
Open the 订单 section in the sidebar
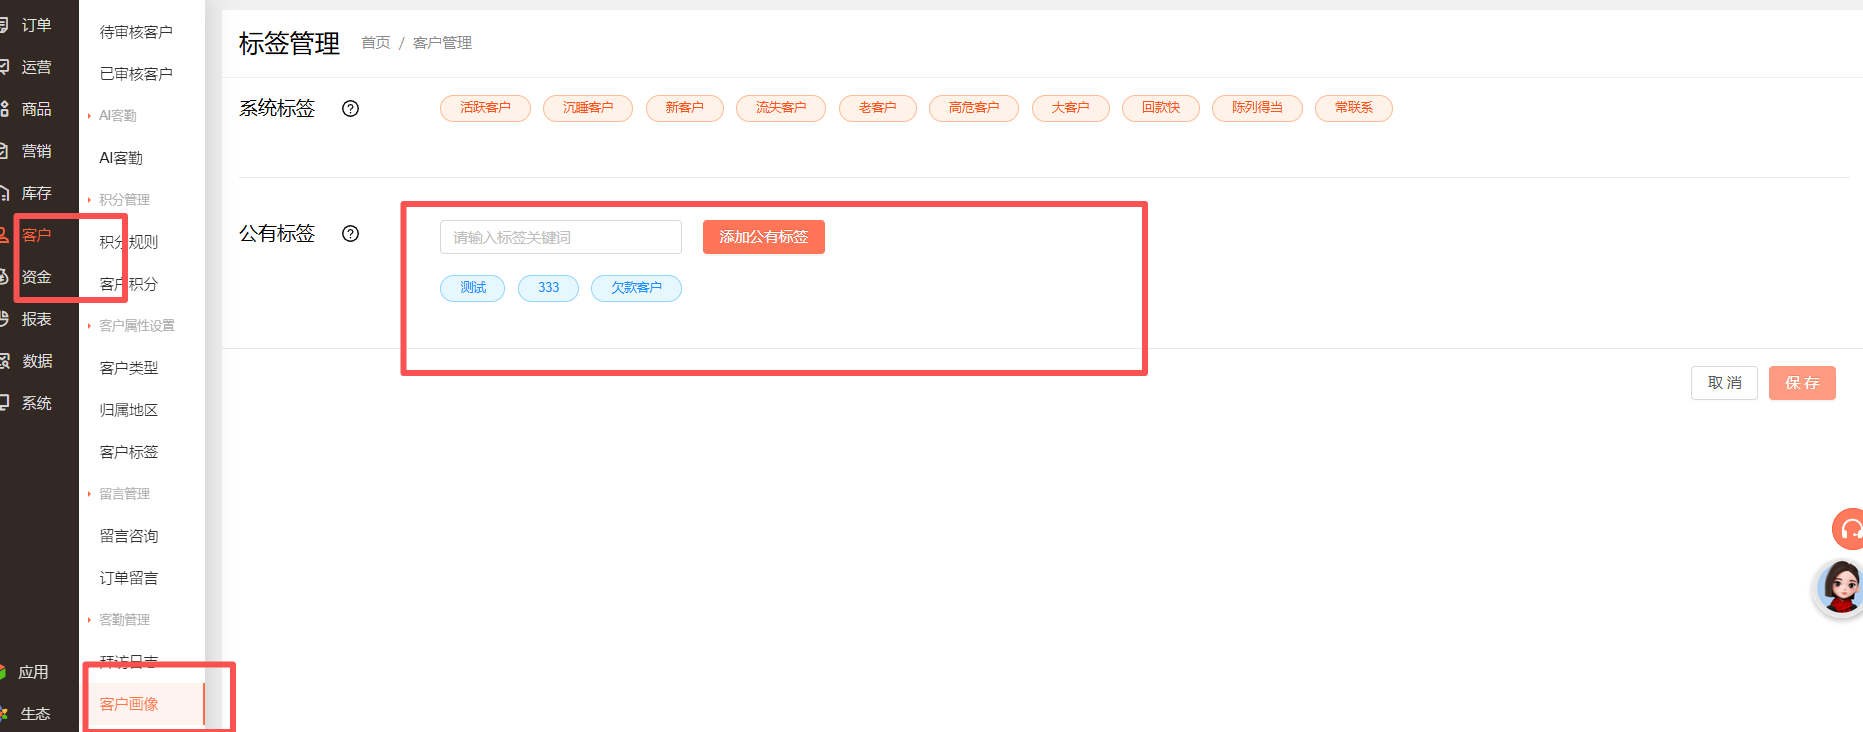pos(36,25)
